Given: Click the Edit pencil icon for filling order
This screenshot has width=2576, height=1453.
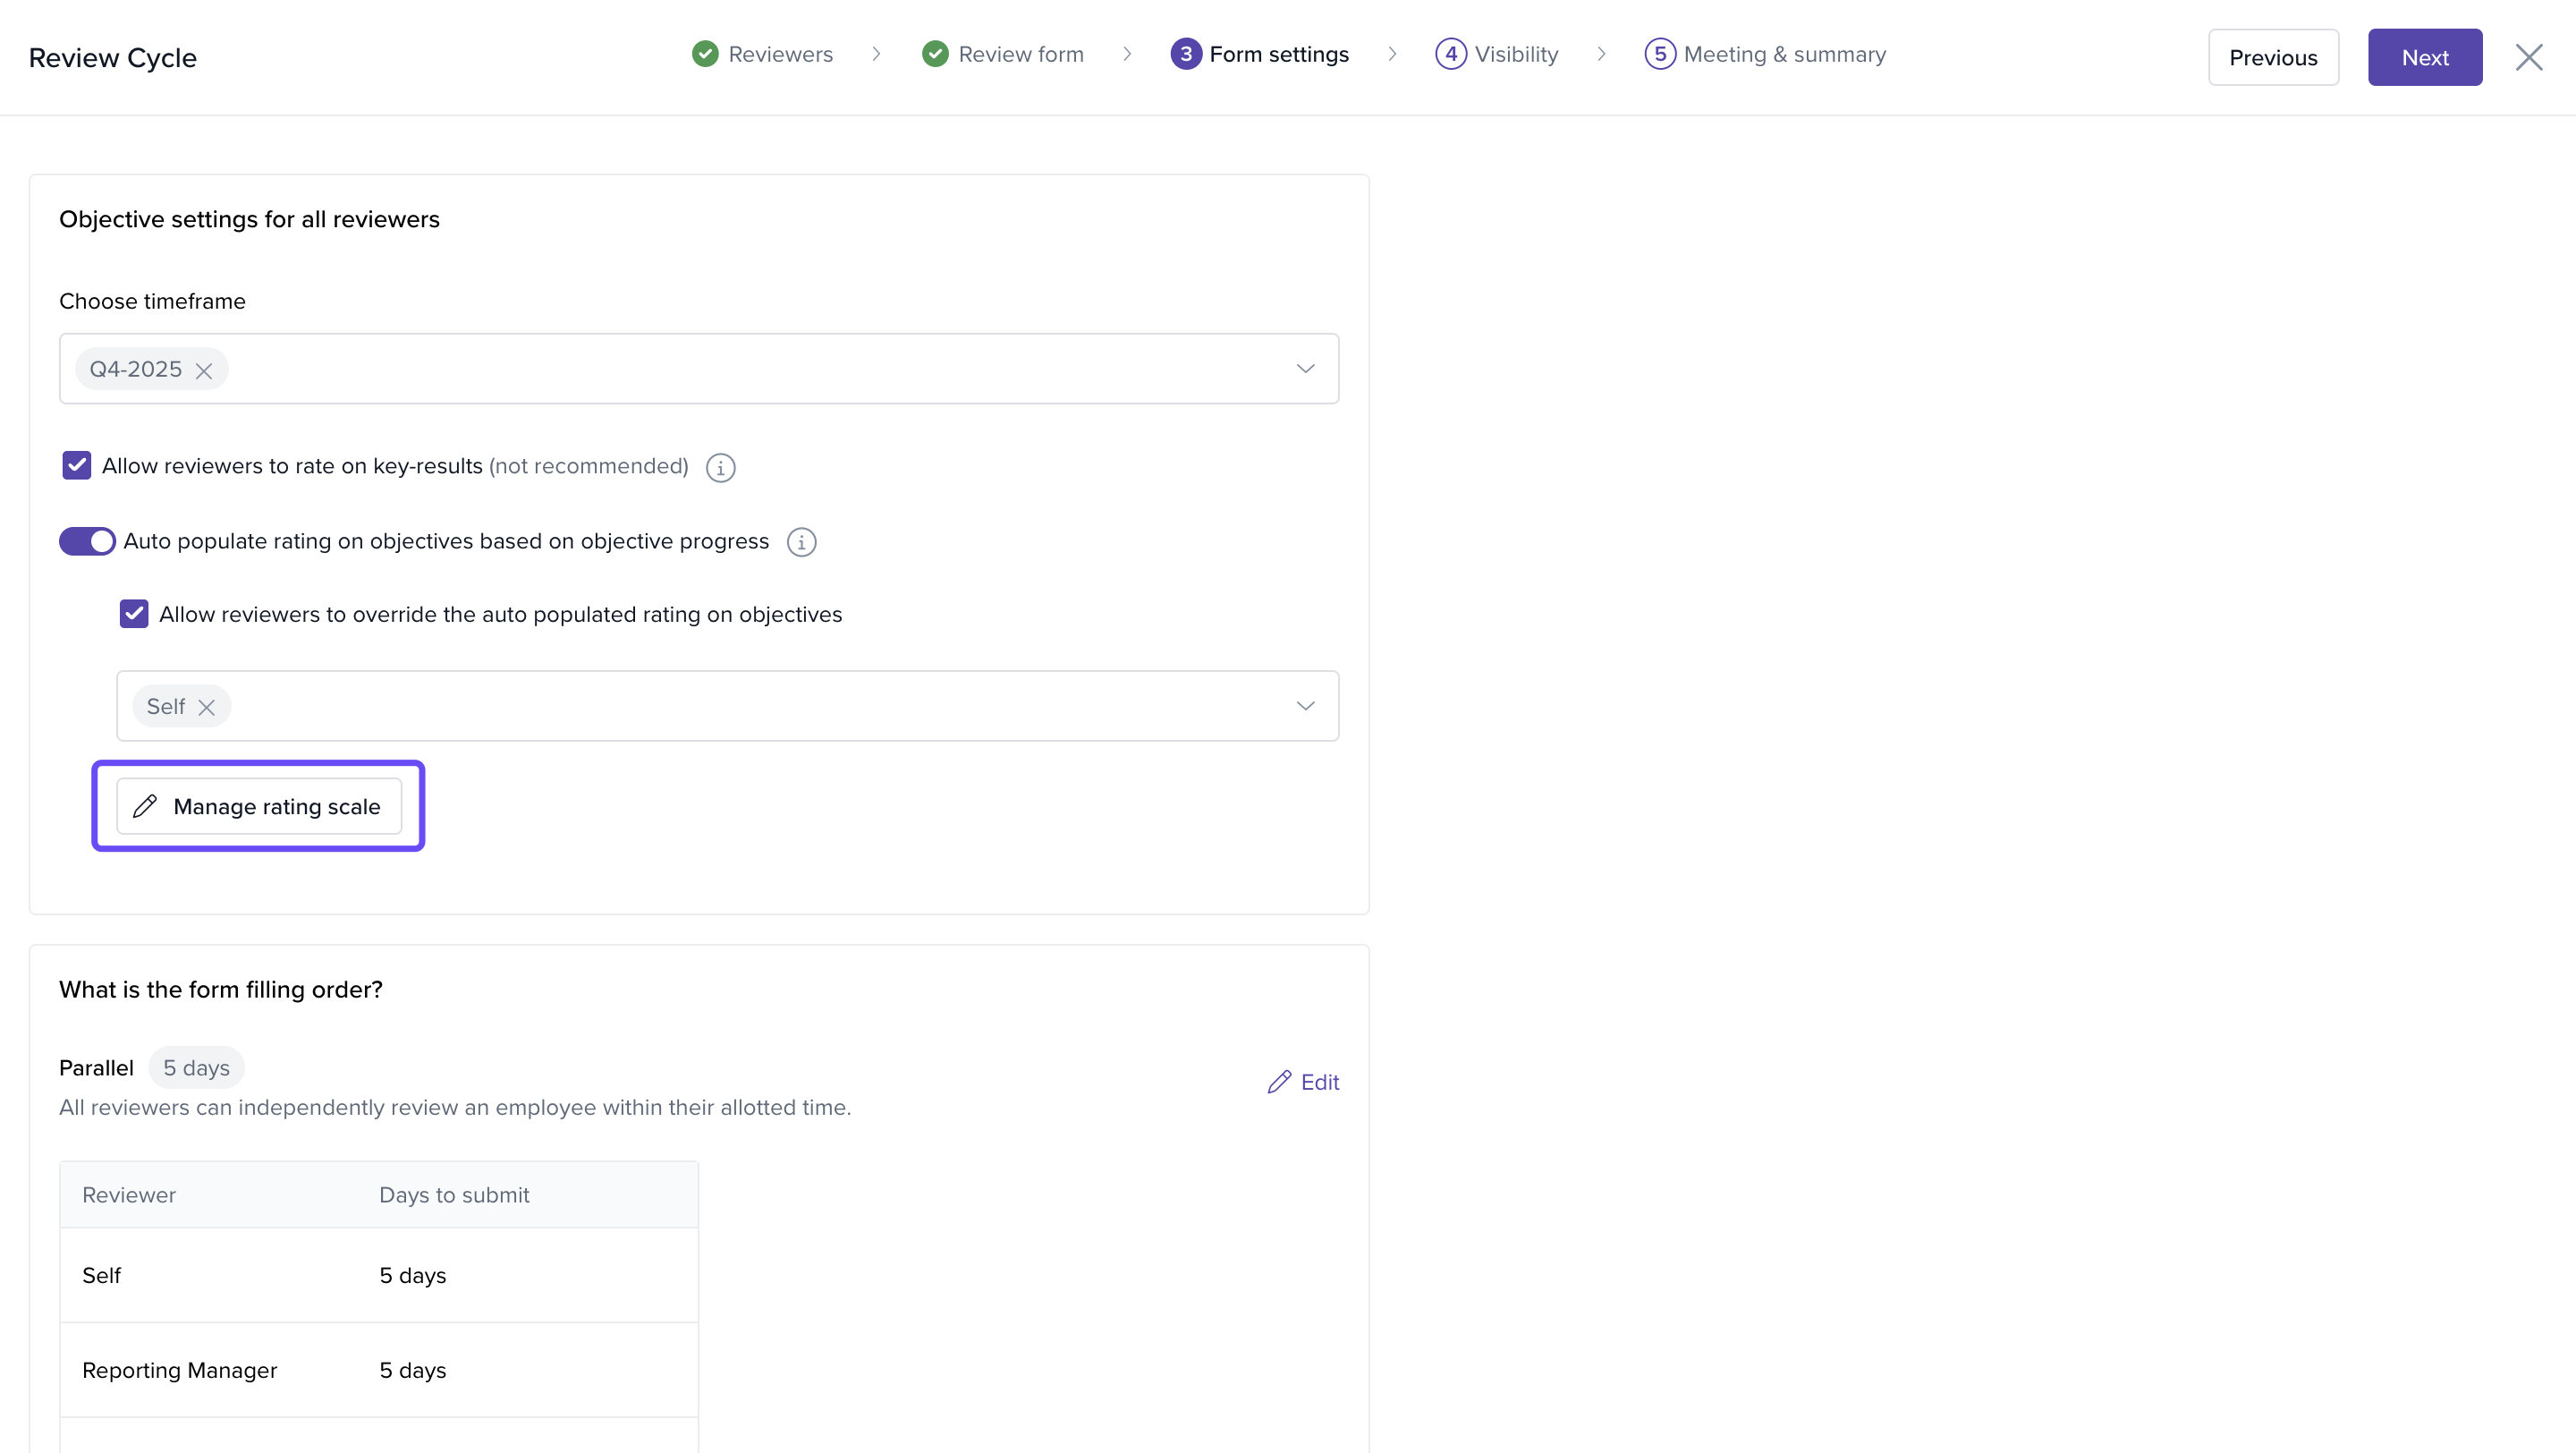Looking at the screenshot, I should [x=1279, y=1082].
